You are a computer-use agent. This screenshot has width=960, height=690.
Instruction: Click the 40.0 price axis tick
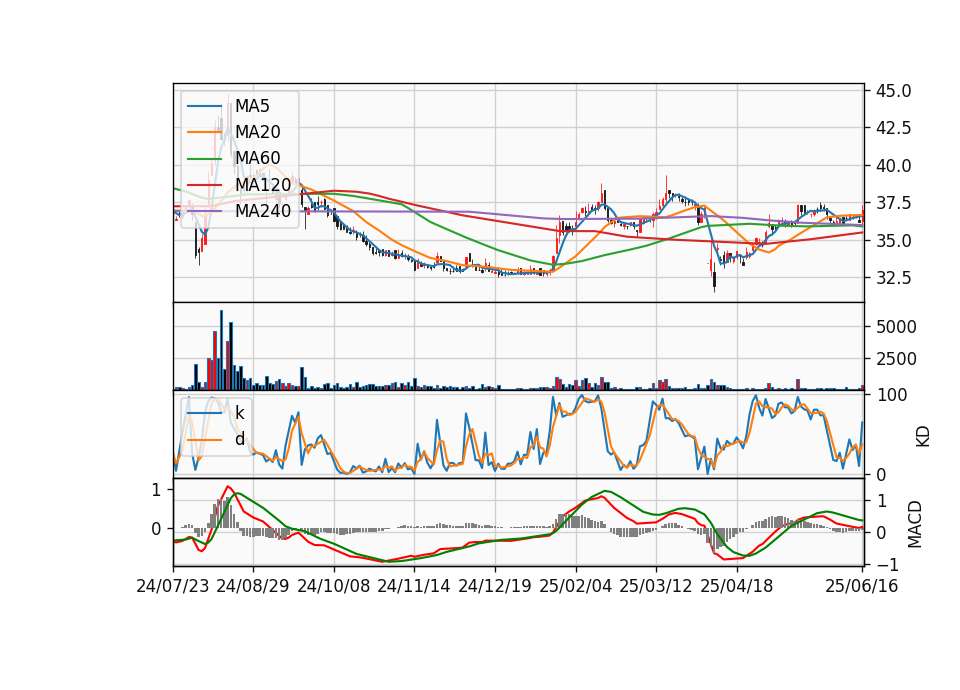(894, 165)
